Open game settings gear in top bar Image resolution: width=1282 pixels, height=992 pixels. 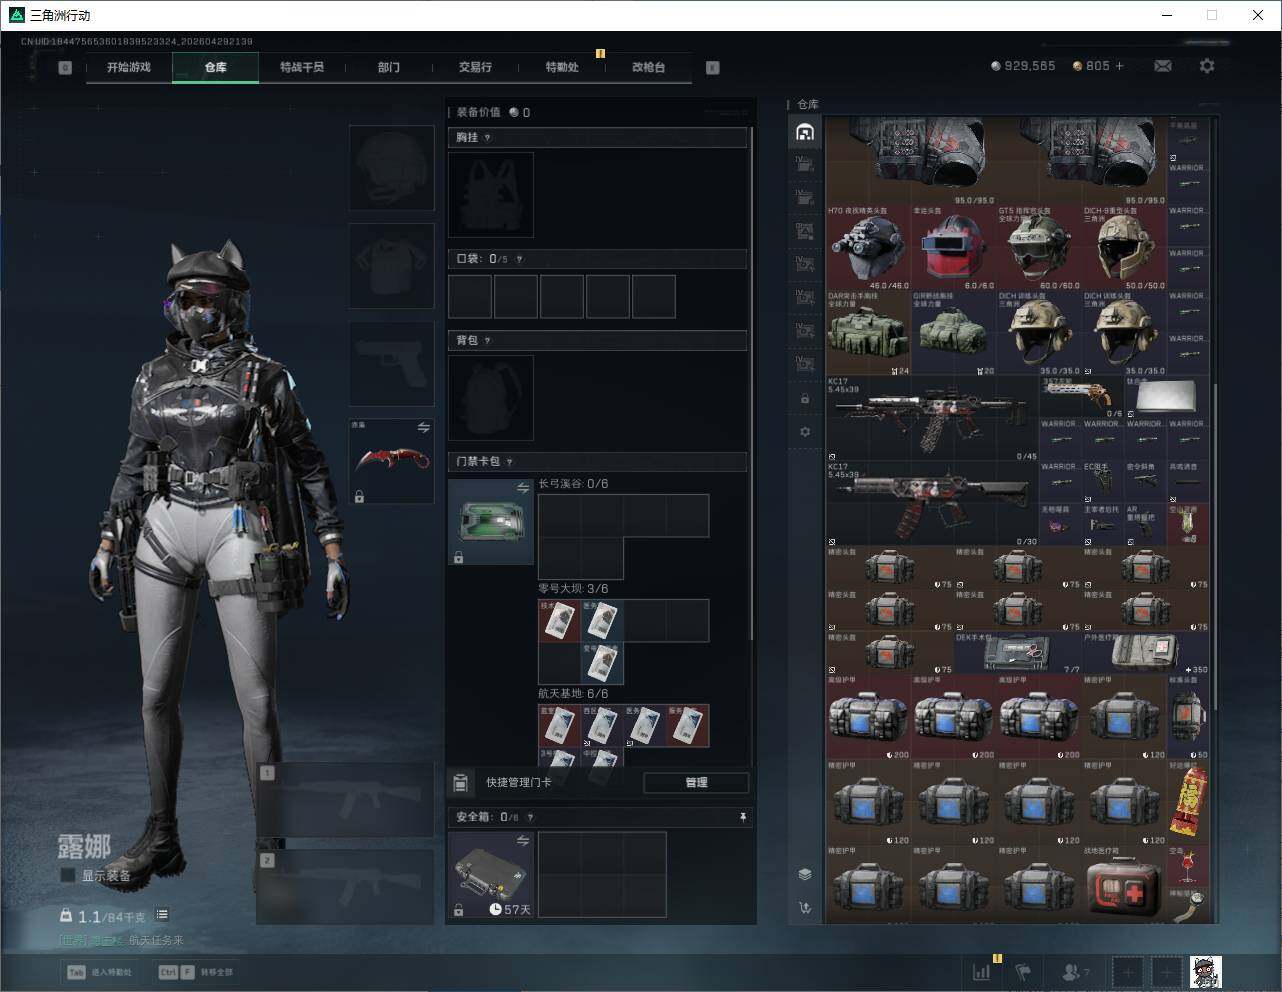1207,66
